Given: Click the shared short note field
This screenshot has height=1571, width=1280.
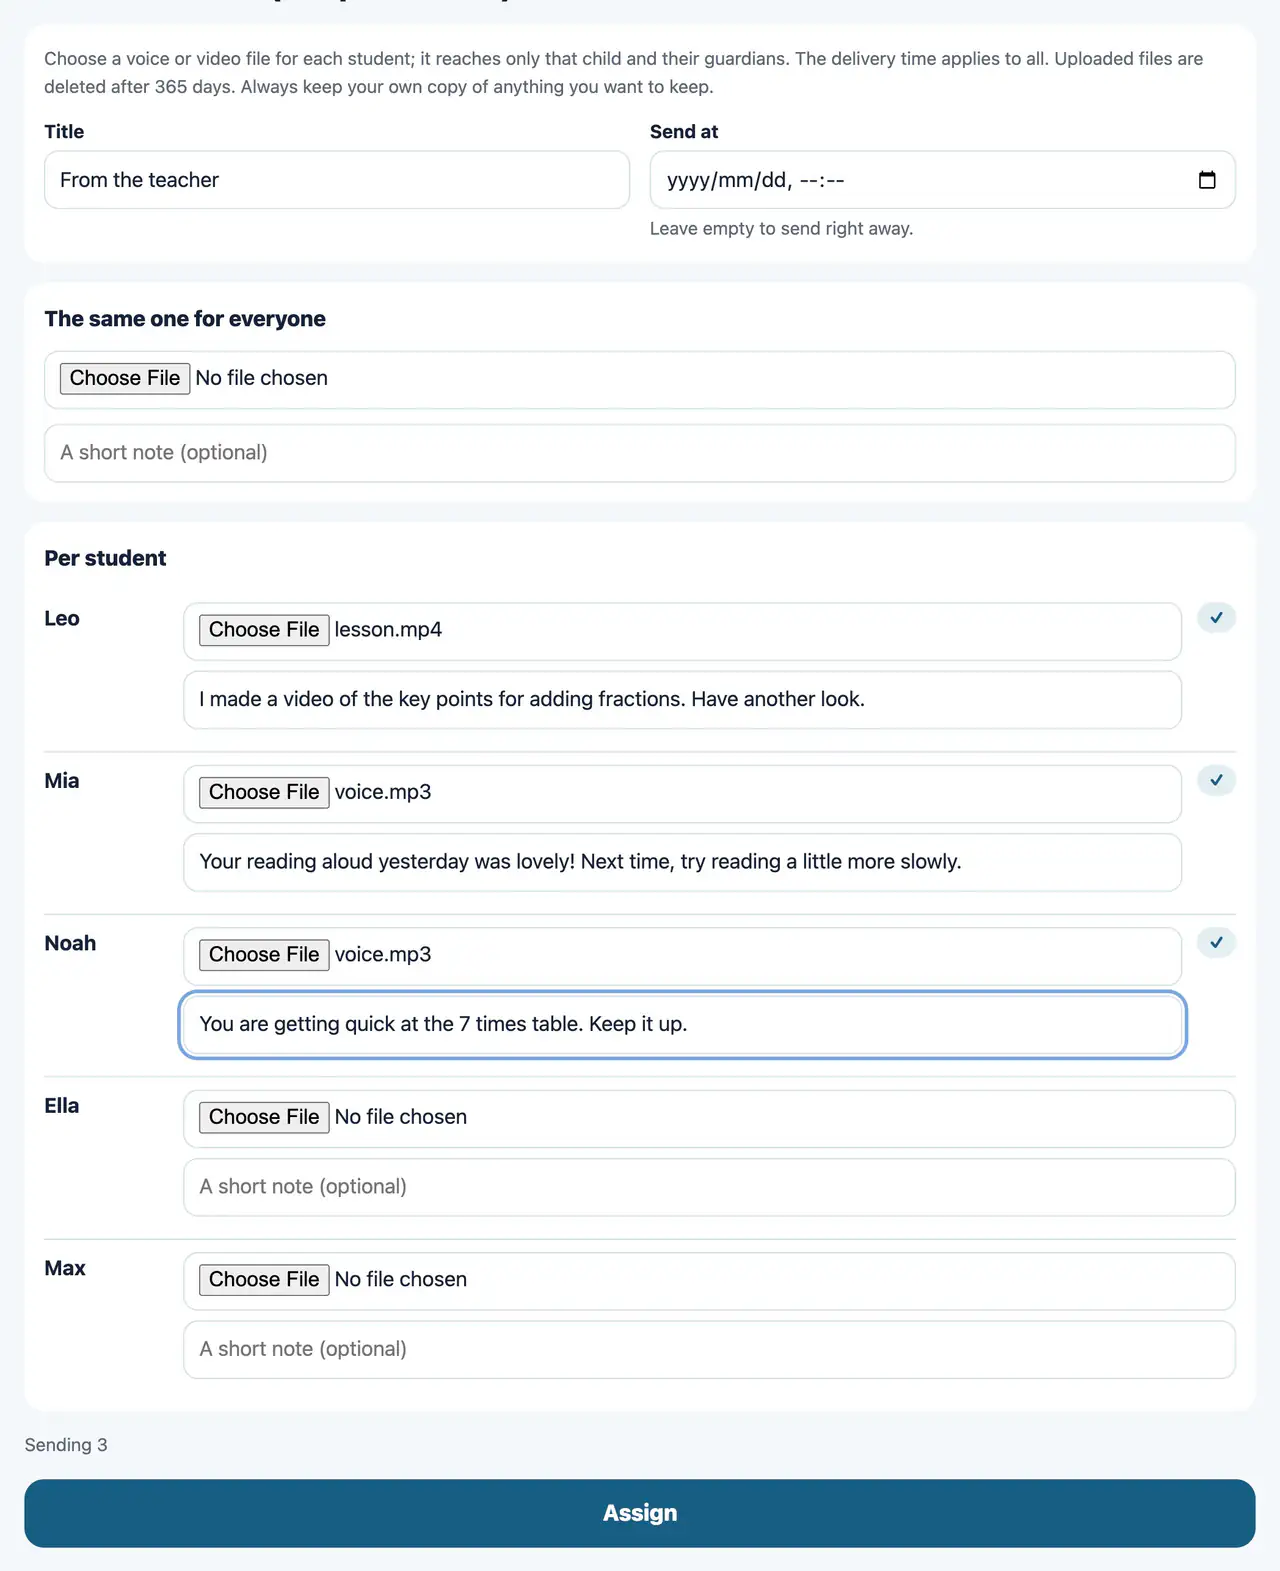Looking at the screenshot, I should point(640,453).
